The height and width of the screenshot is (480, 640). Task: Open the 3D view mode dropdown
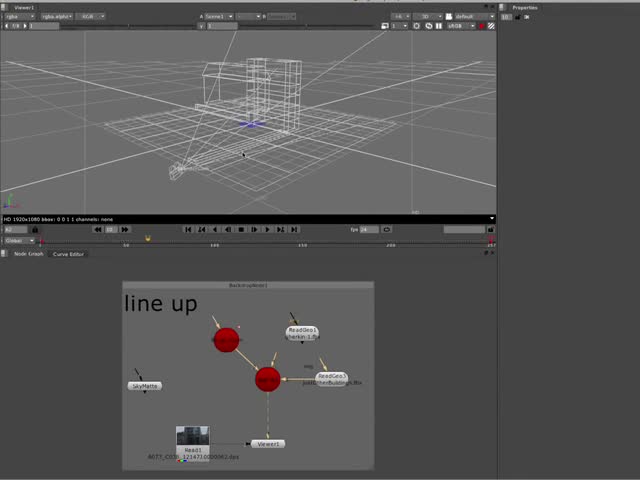pos(428,16)
